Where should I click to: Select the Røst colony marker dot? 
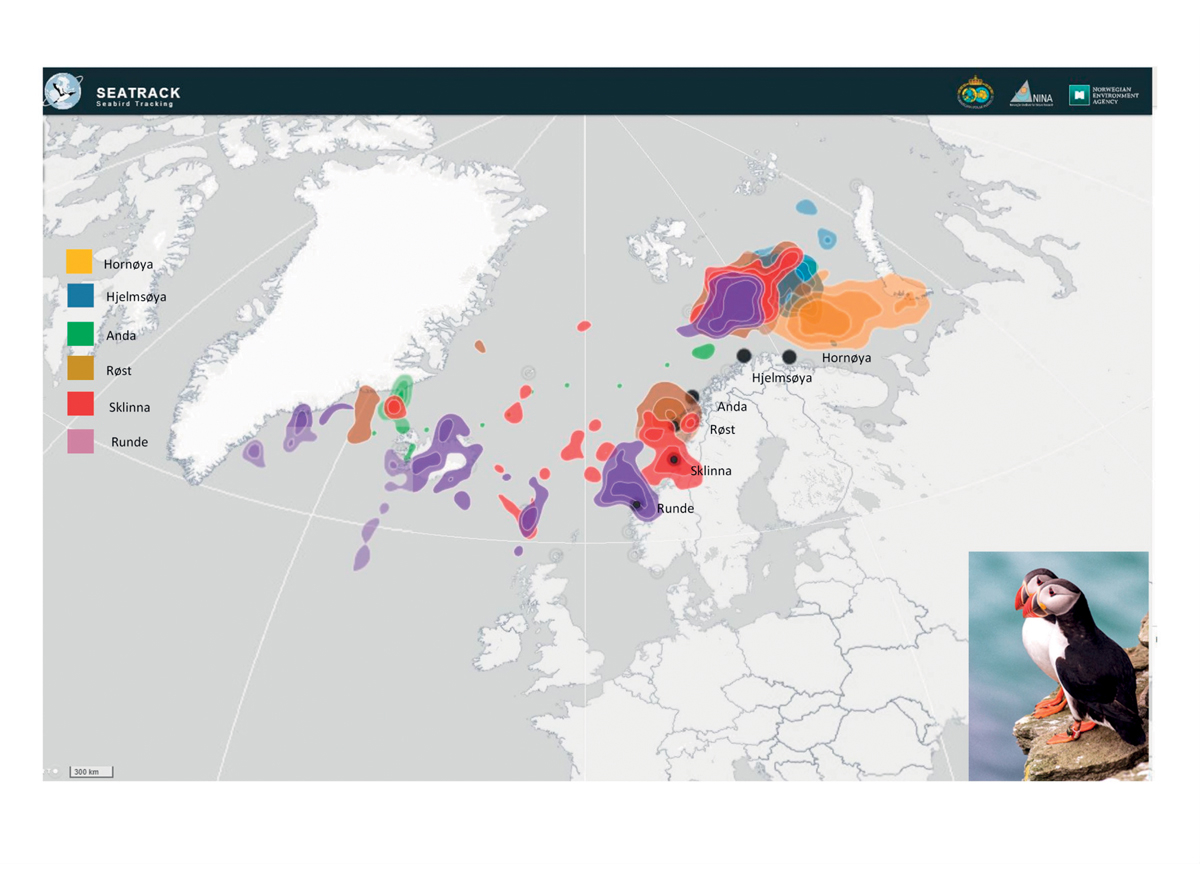coord(676,426)
